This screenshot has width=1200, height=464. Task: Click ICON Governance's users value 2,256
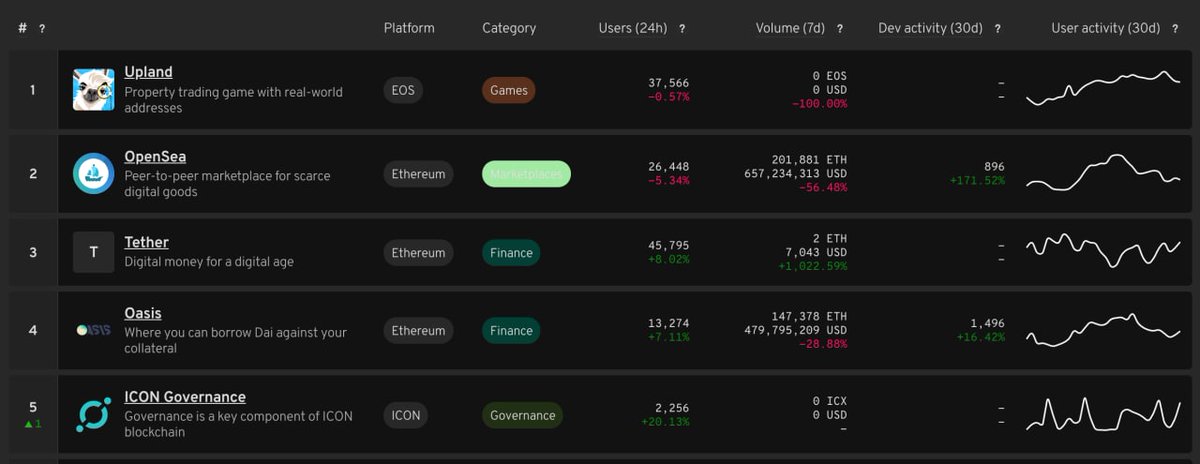pos(672,407)
